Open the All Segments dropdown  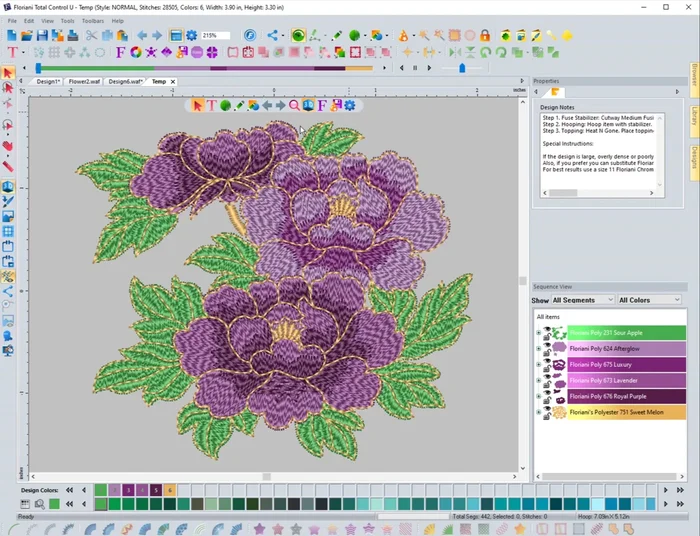tap(581, 300)
